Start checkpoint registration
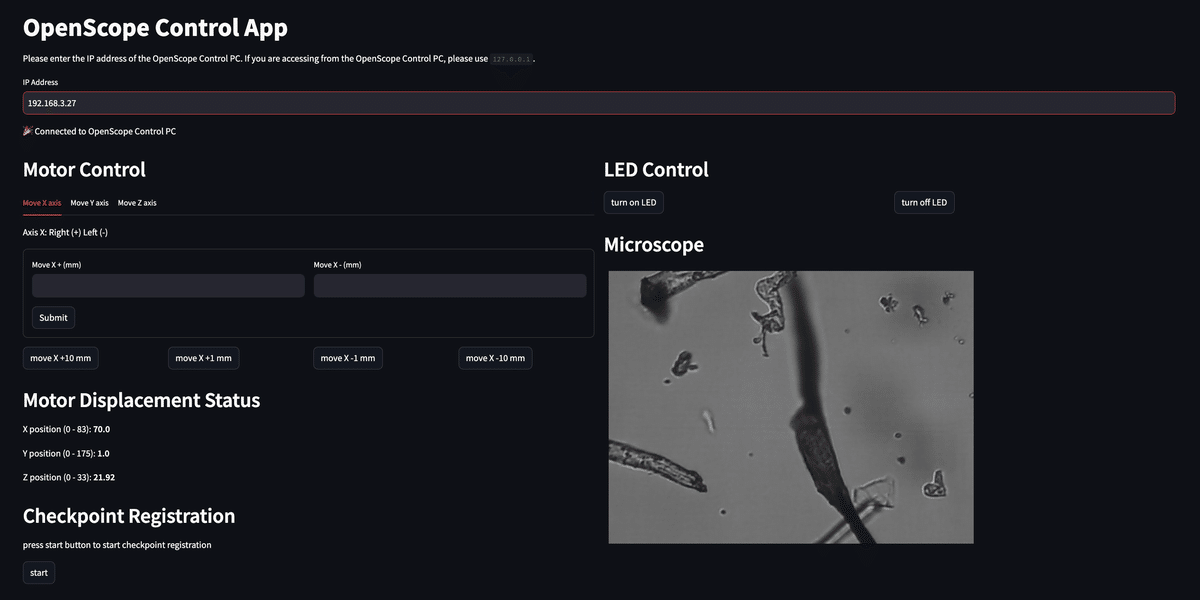 [x=39, y=573]
